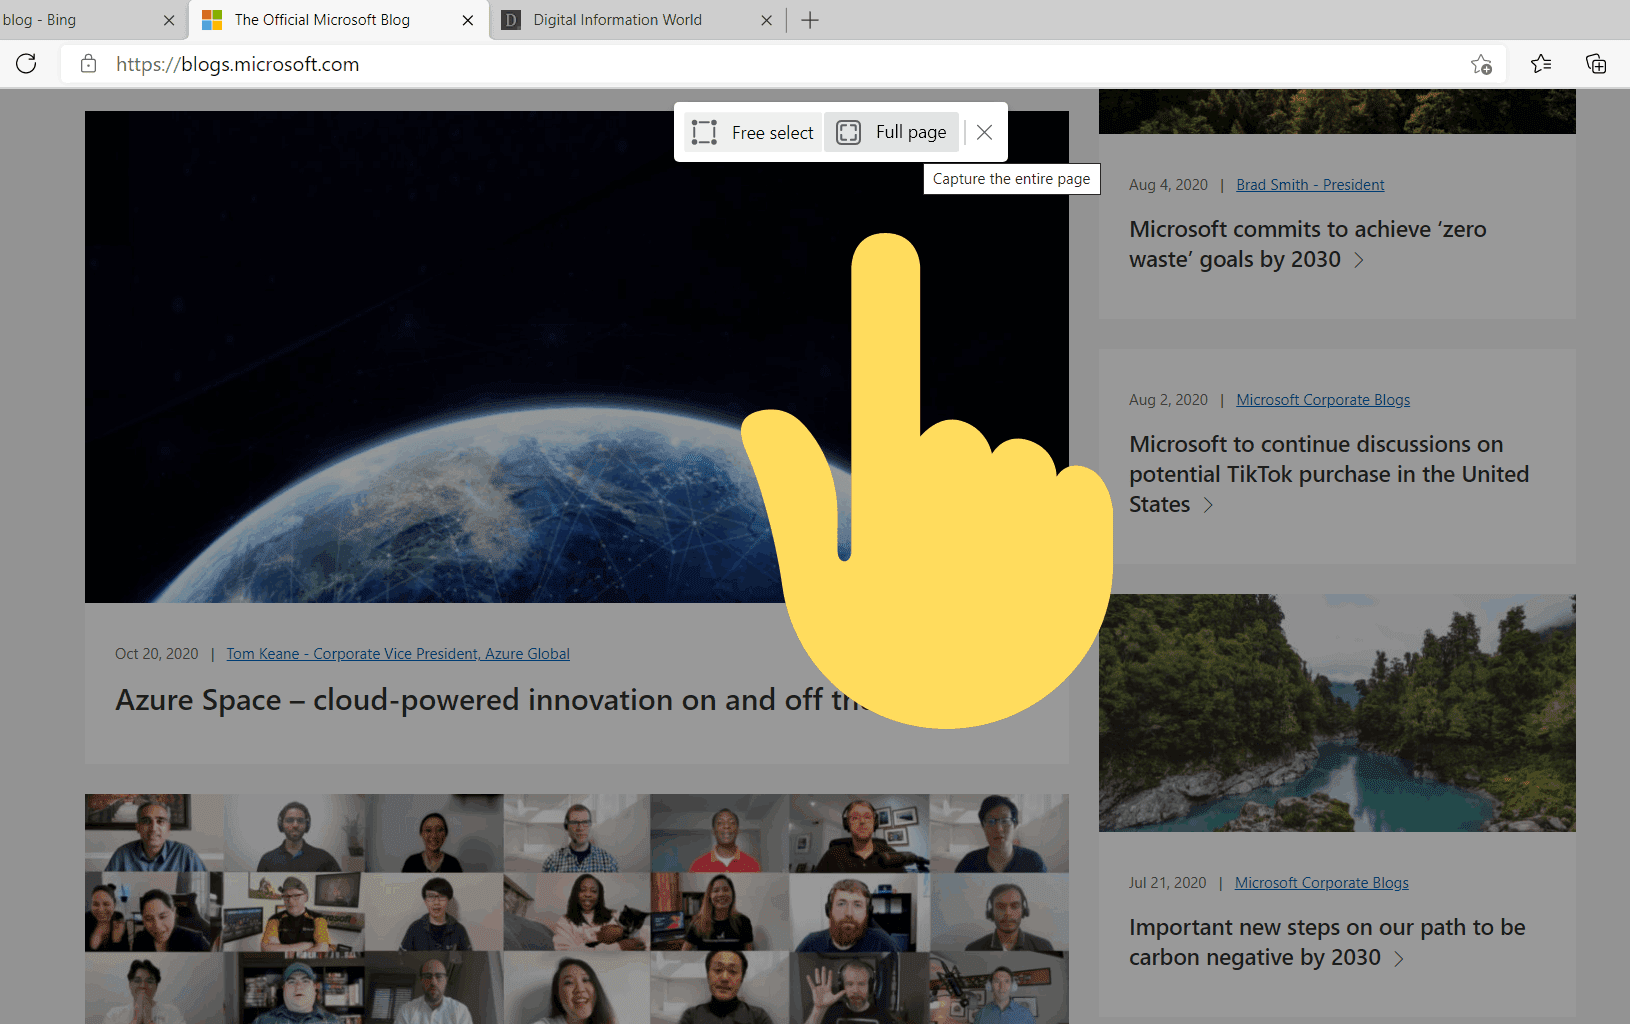Select the Full page capture mode

[x=891, y=132]
